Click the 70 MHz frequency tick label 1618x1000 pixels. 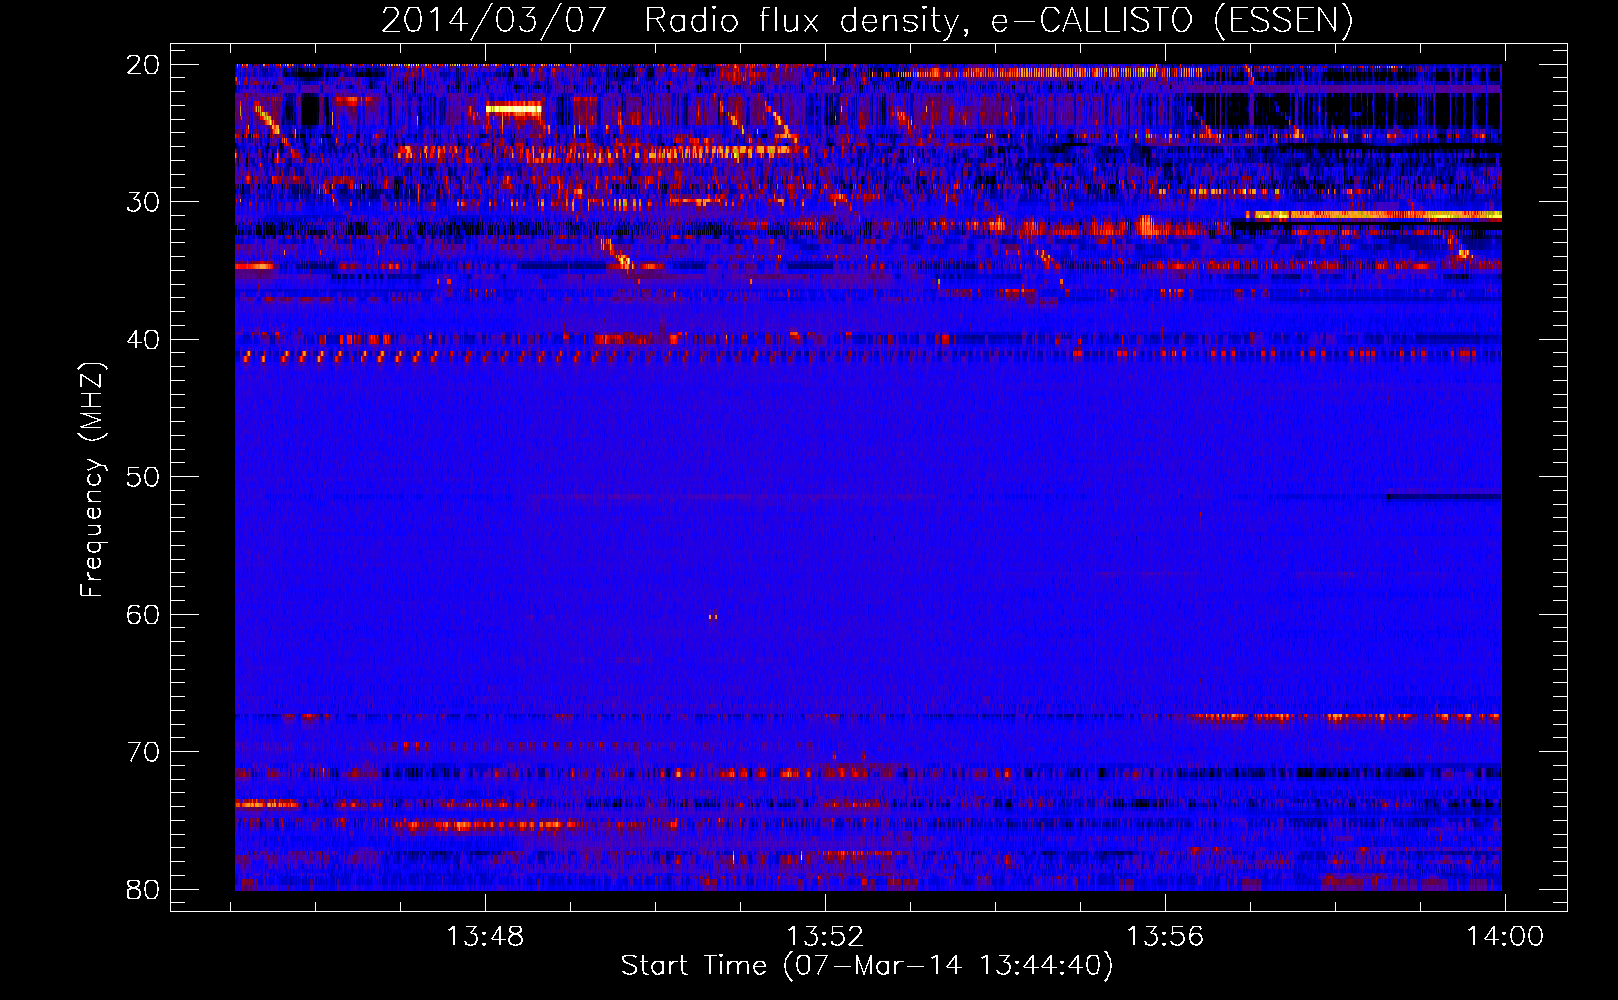coord(143,752)
